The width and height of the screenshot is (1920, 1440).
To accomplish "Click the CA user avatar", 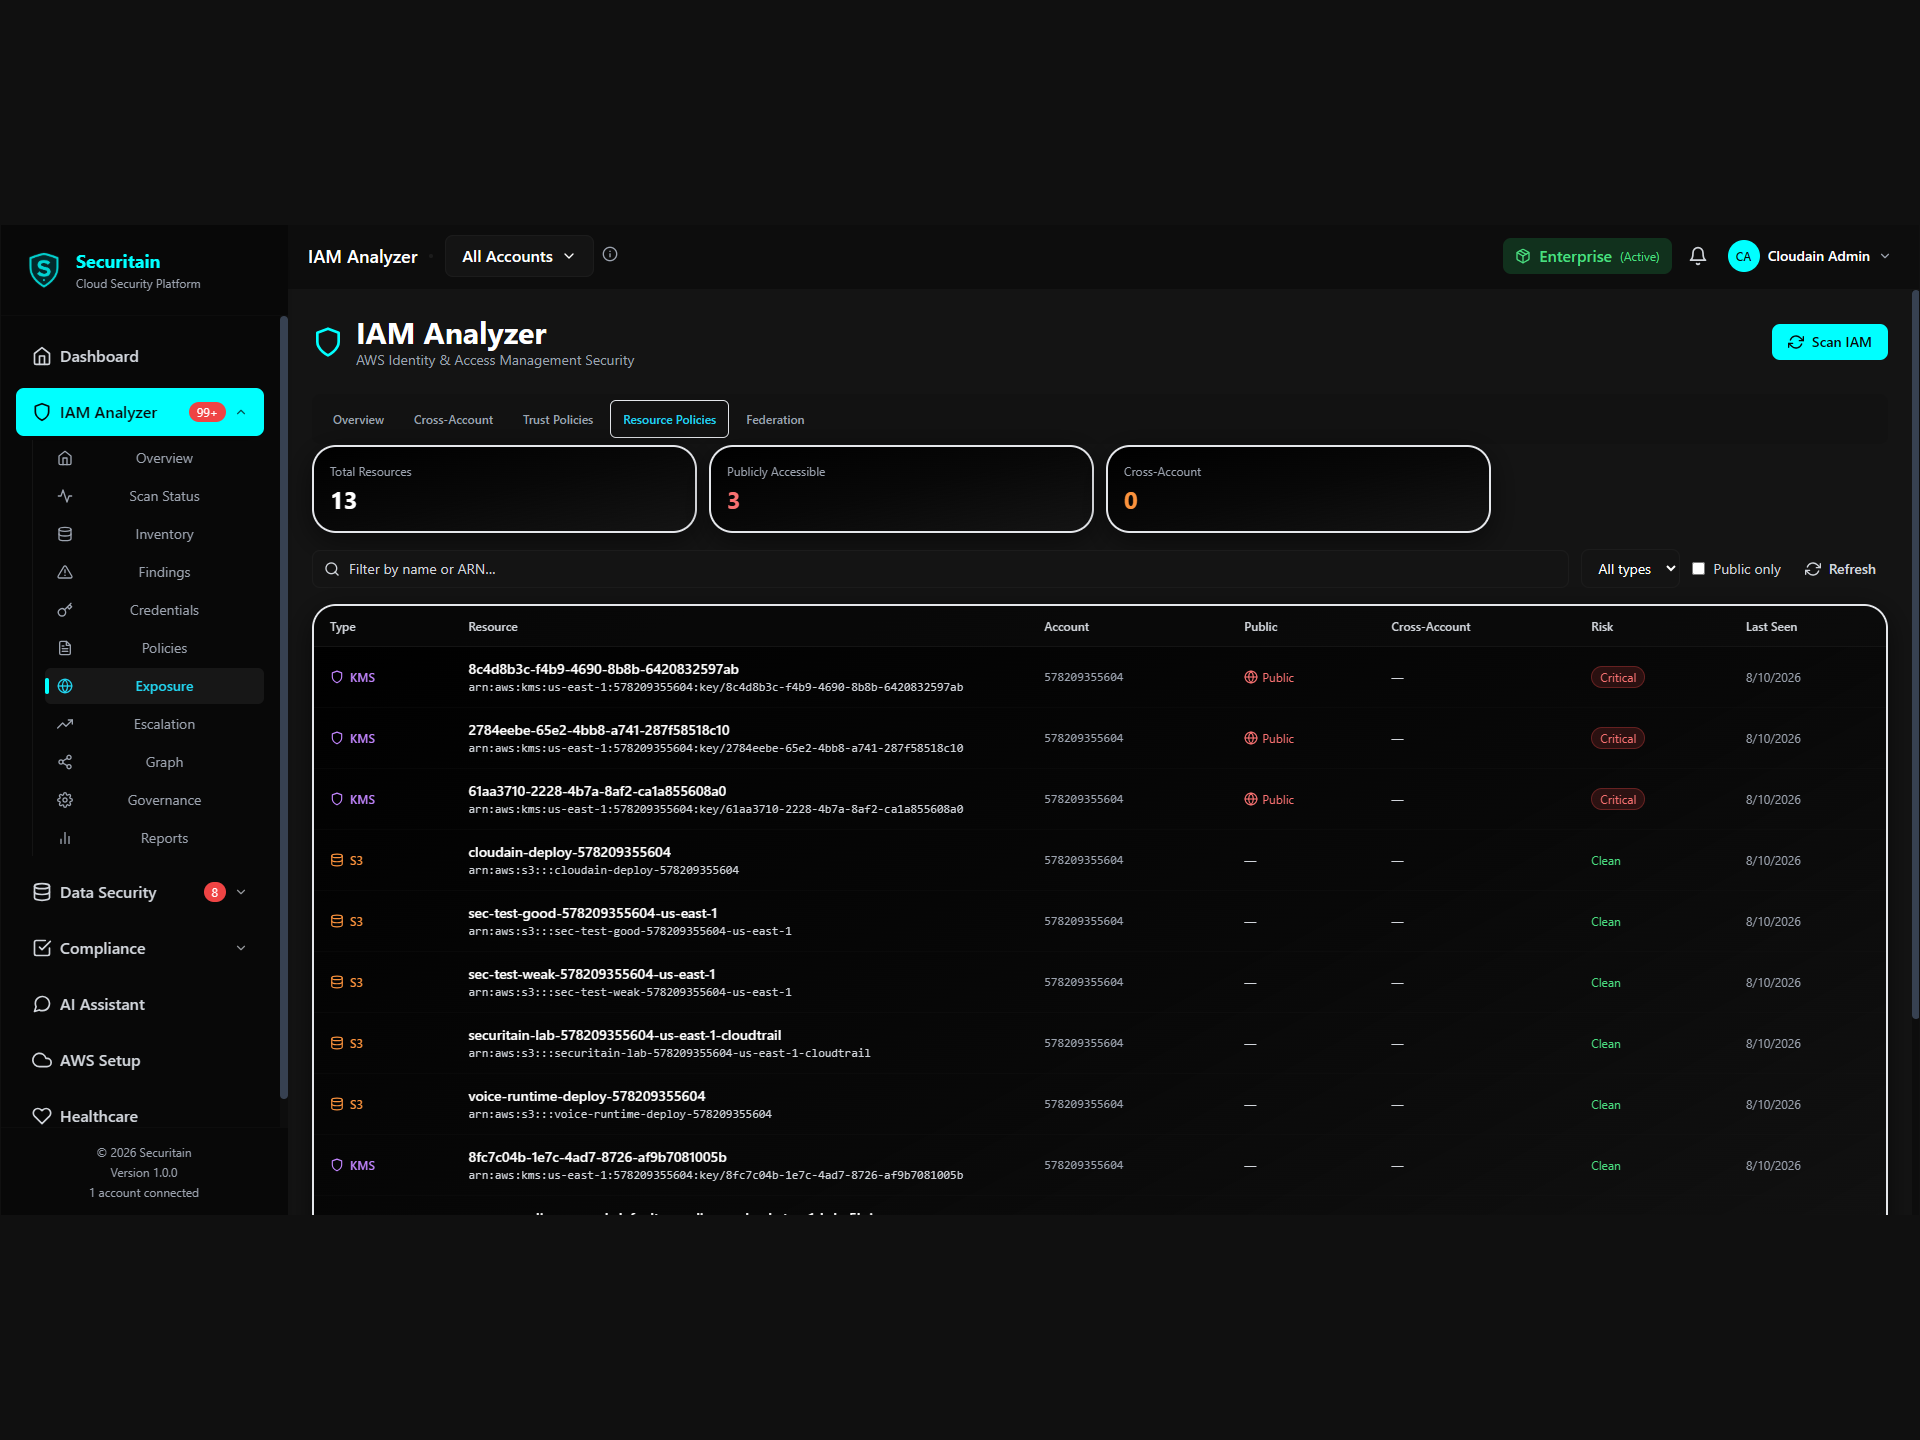I will point(1743,256).
